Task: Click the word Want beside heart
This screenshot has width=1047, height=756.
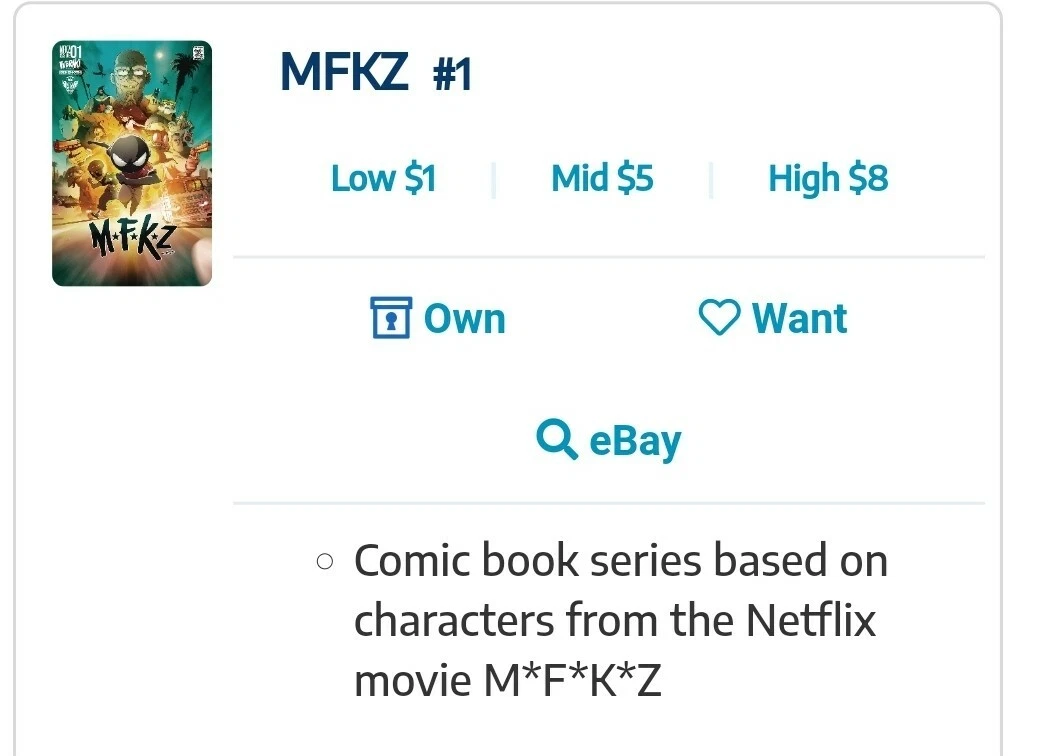Action: coord(799,318)
